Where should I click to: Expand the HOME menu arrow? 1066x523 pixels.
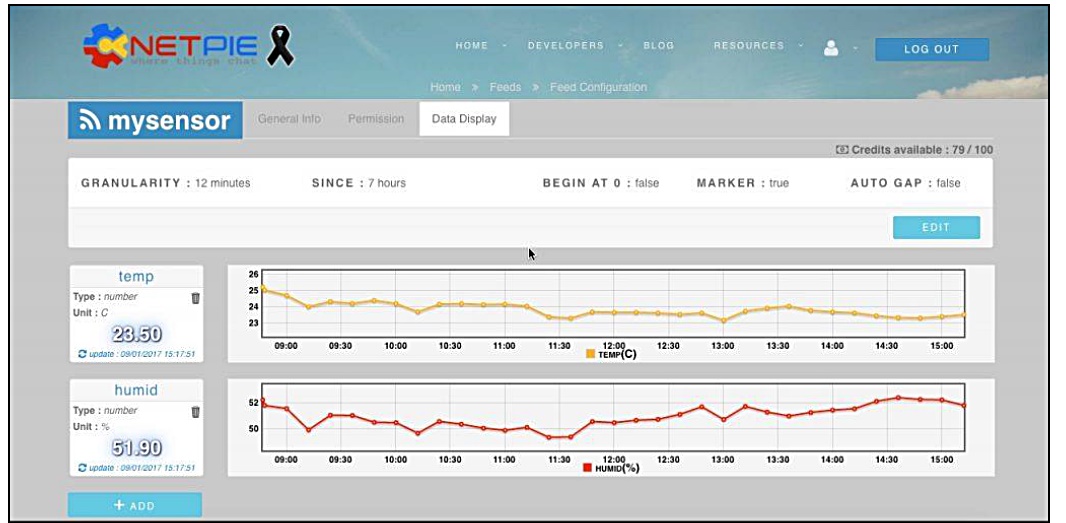point(505,47)
